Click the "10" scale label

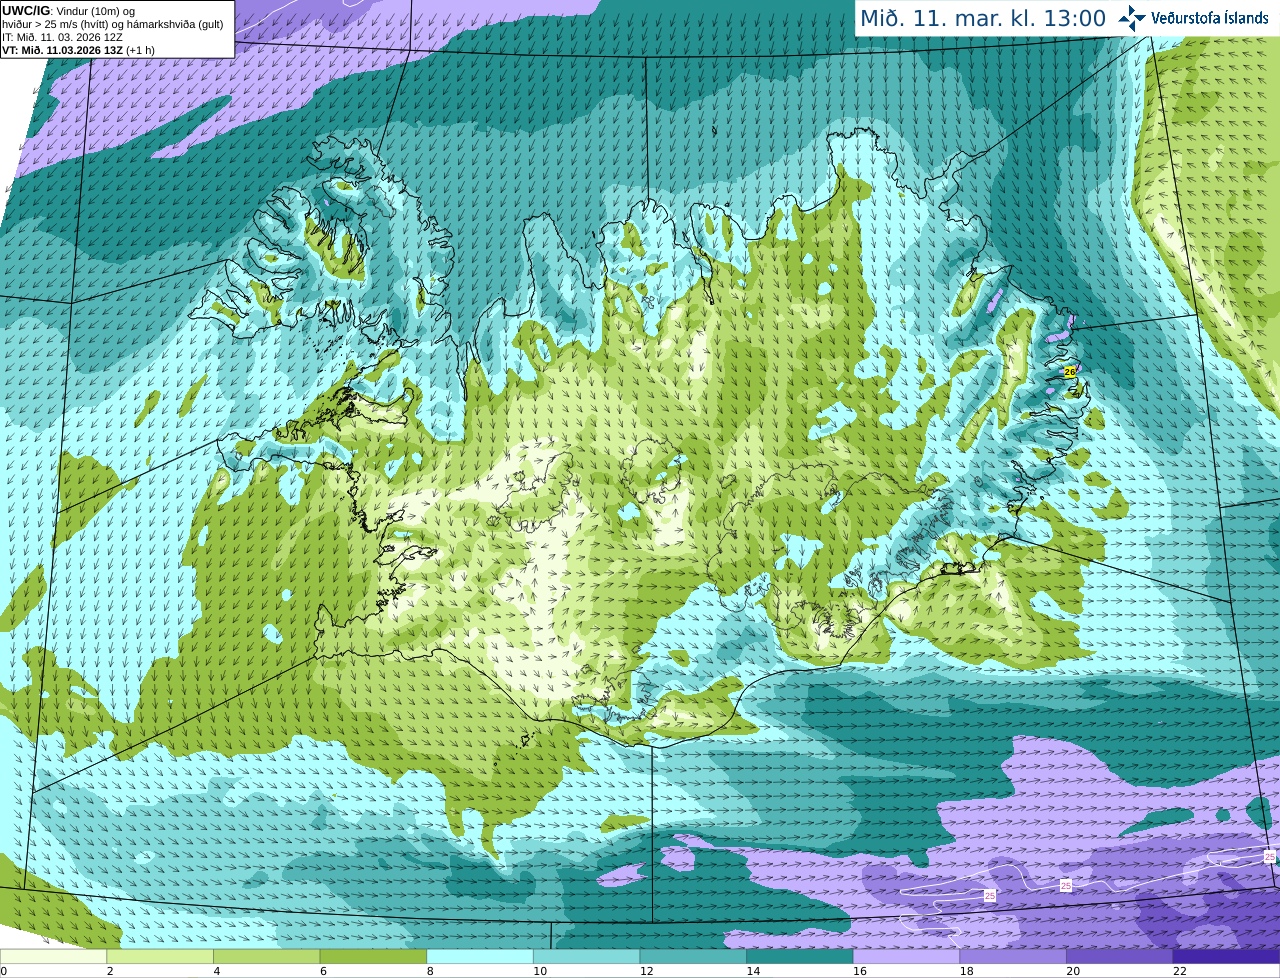click(540, 971)
